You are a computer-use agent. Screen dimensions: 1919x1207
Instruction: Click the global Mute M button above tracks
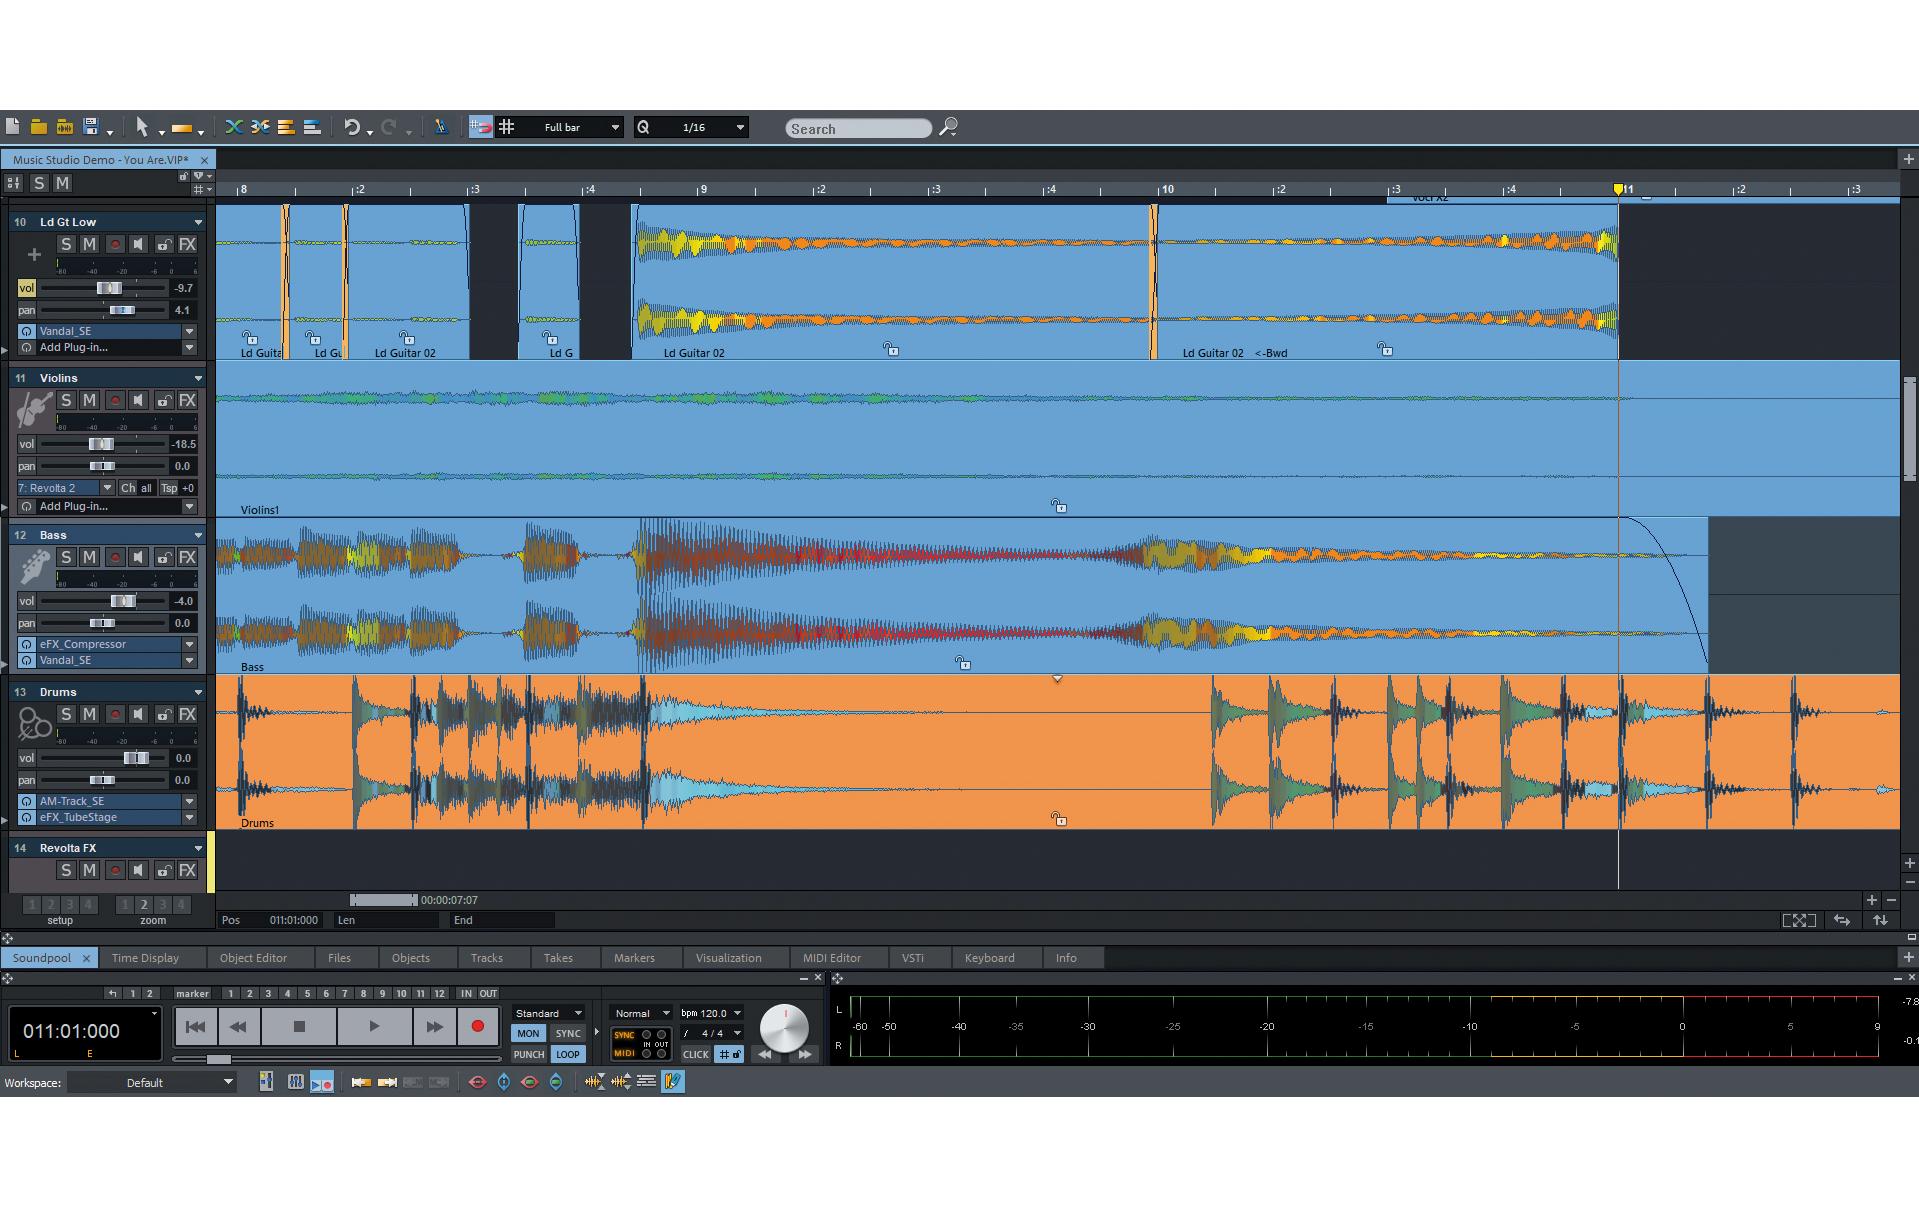pos(62,182)
